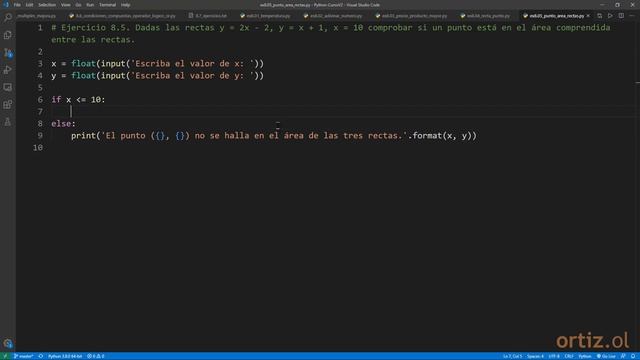The width and height of the screenshot is (640, 360).
Task: Open the Help menu
Action: [x=125, y=5]
